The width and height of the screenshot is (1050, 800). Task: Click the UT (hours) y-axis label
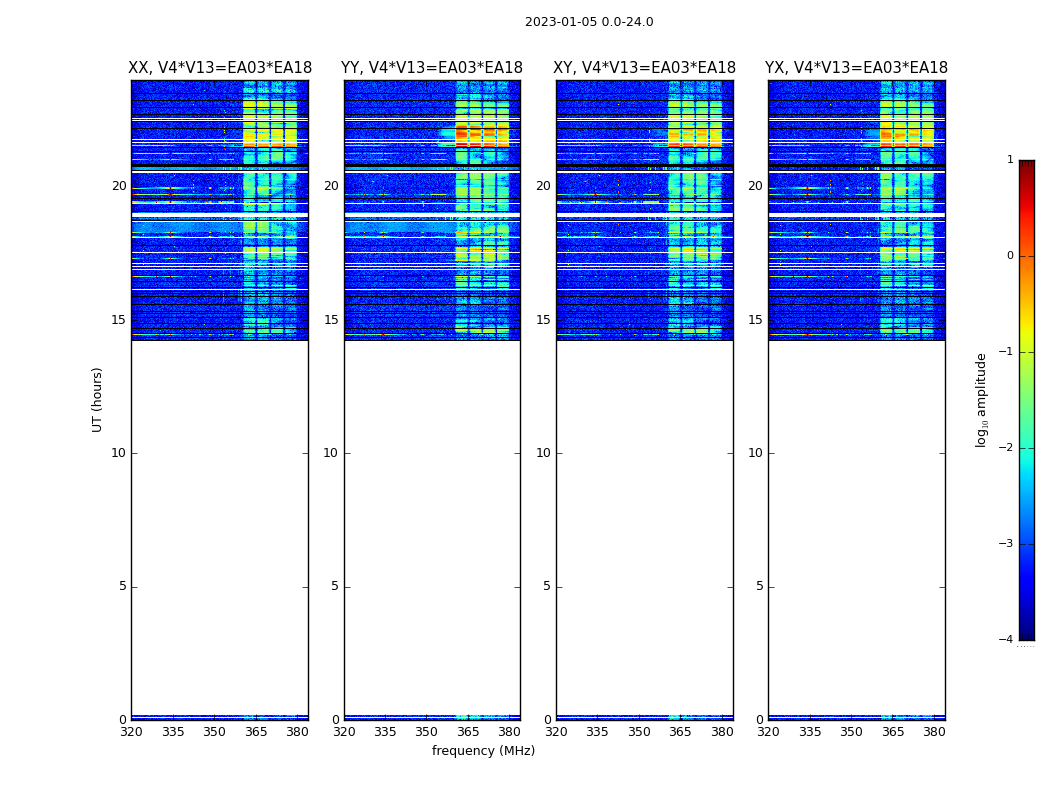tap(97, 400)
